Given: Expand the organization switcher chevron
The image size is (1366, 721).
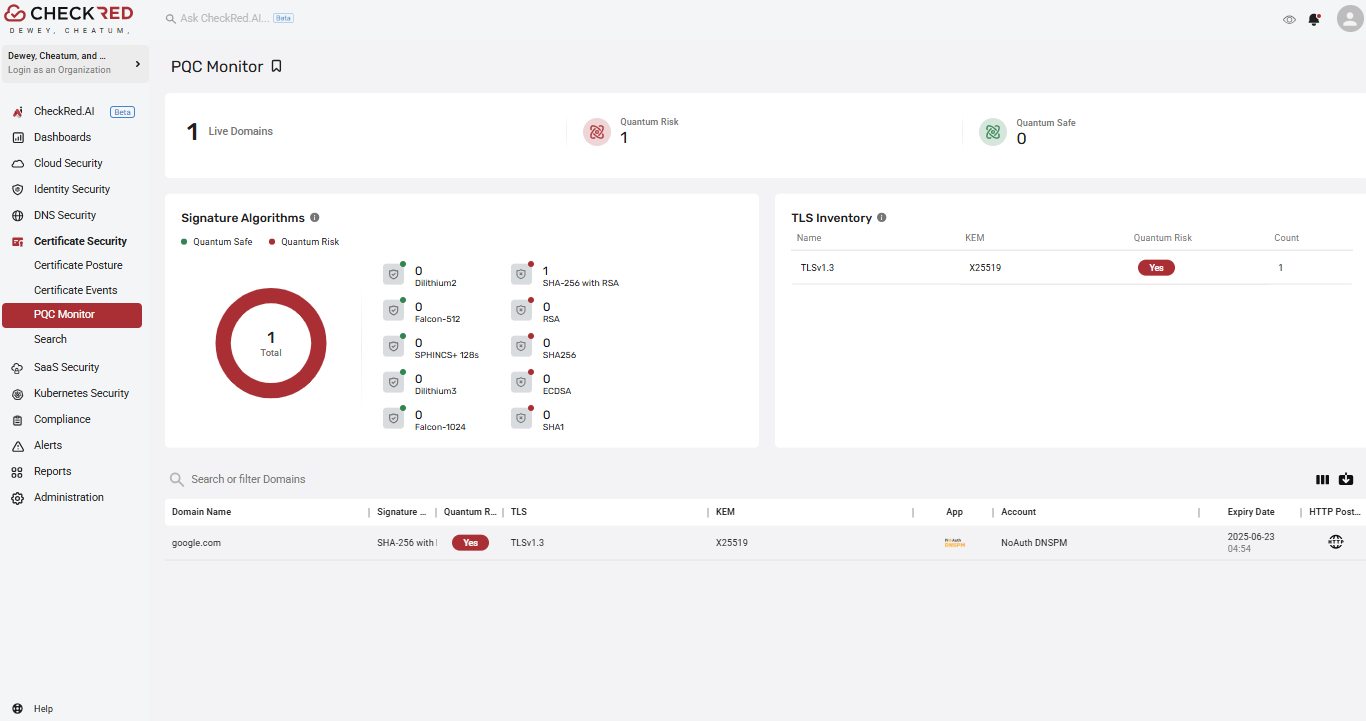Looking at the screenshot, I should coord(138,63).
